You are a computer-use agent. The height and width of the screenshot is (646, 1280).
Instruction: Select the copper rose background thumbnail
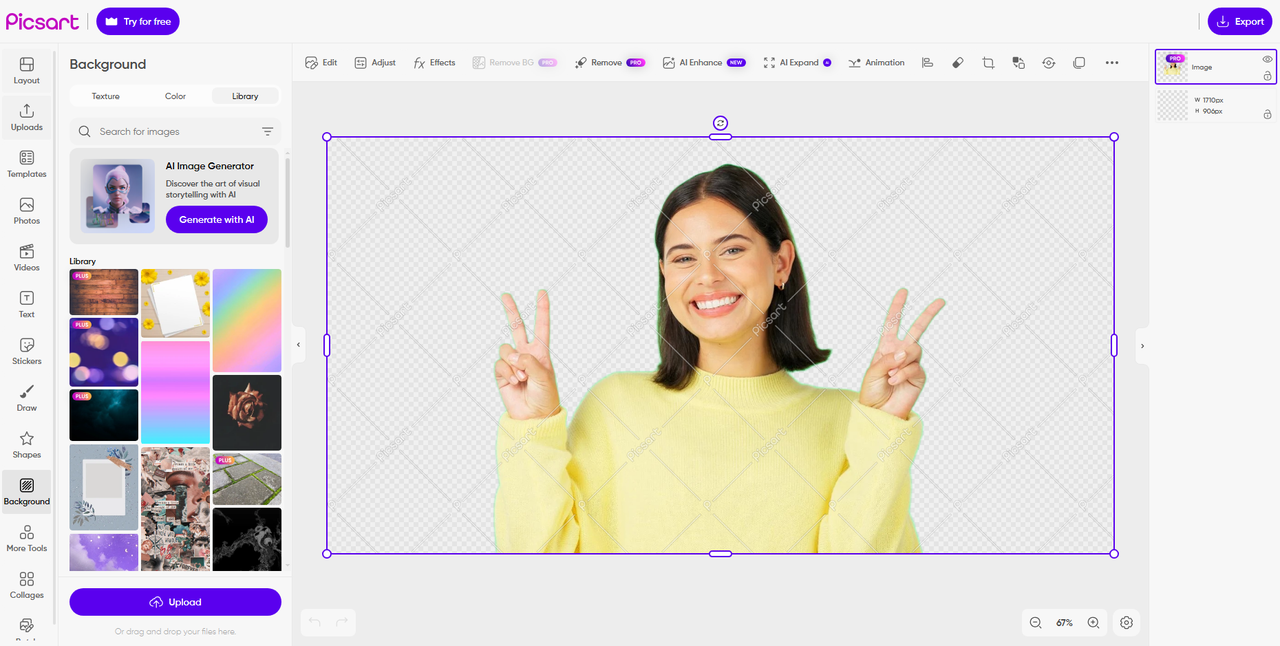point(247,413)
